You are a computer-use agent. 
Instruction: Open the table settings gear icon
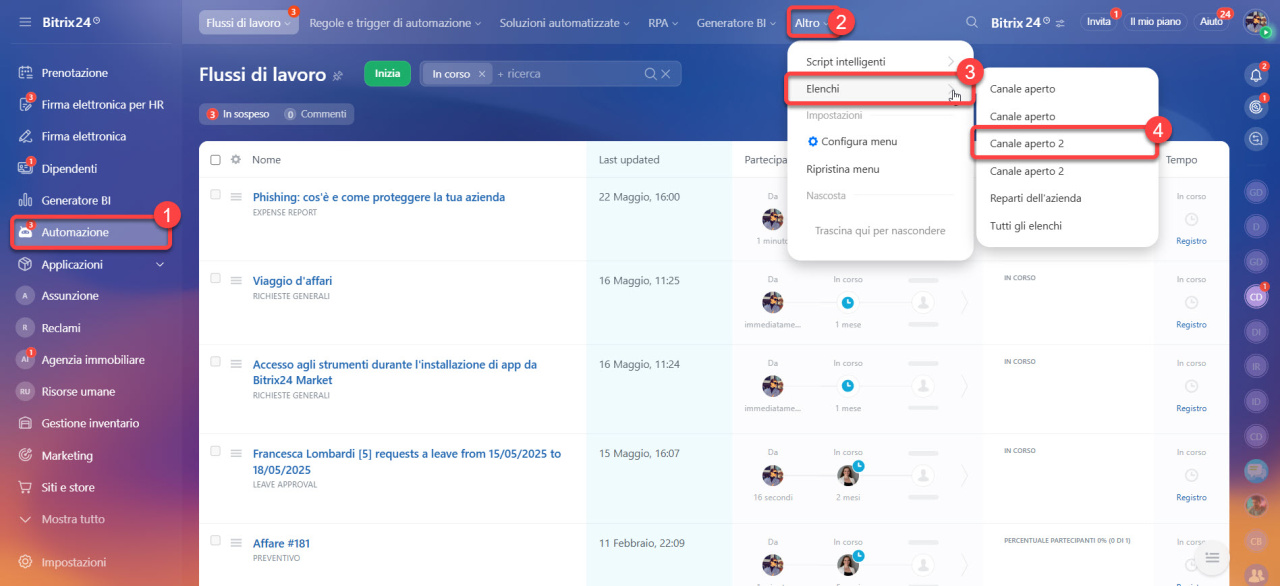[x=236, y=160]
